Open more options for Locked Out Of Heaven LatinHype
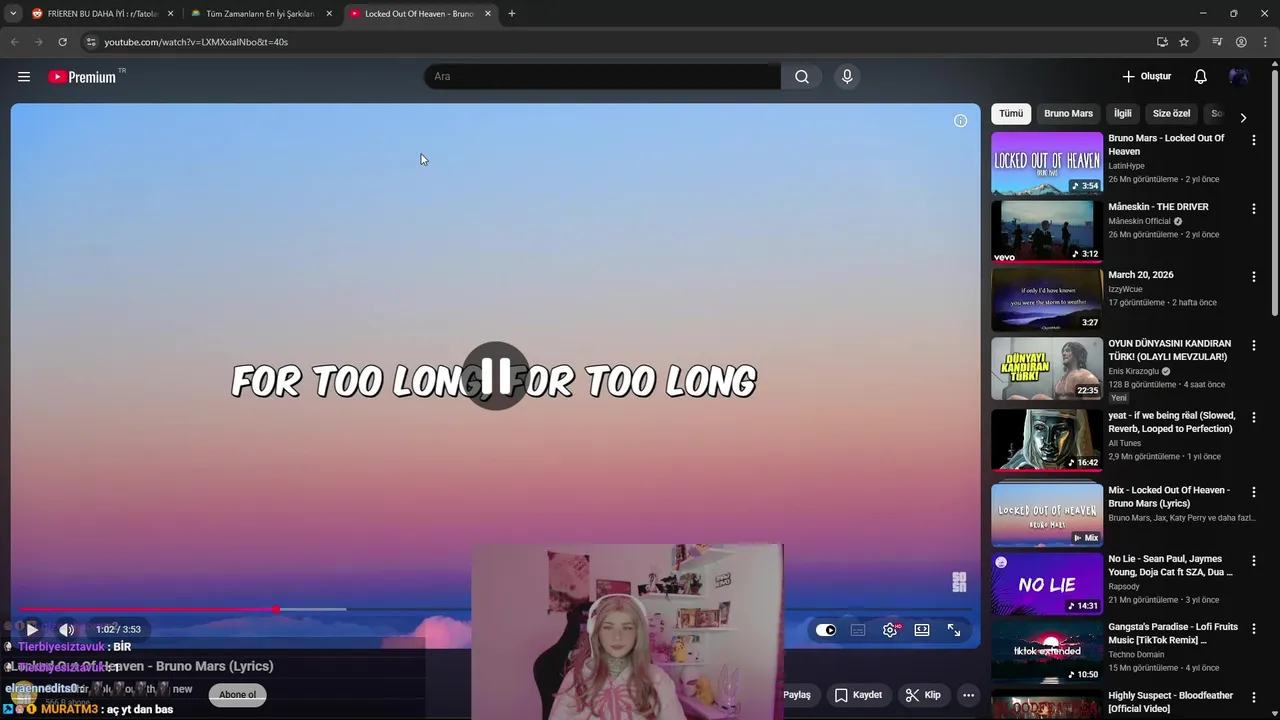1280x720 pixels. (1253, 140)
